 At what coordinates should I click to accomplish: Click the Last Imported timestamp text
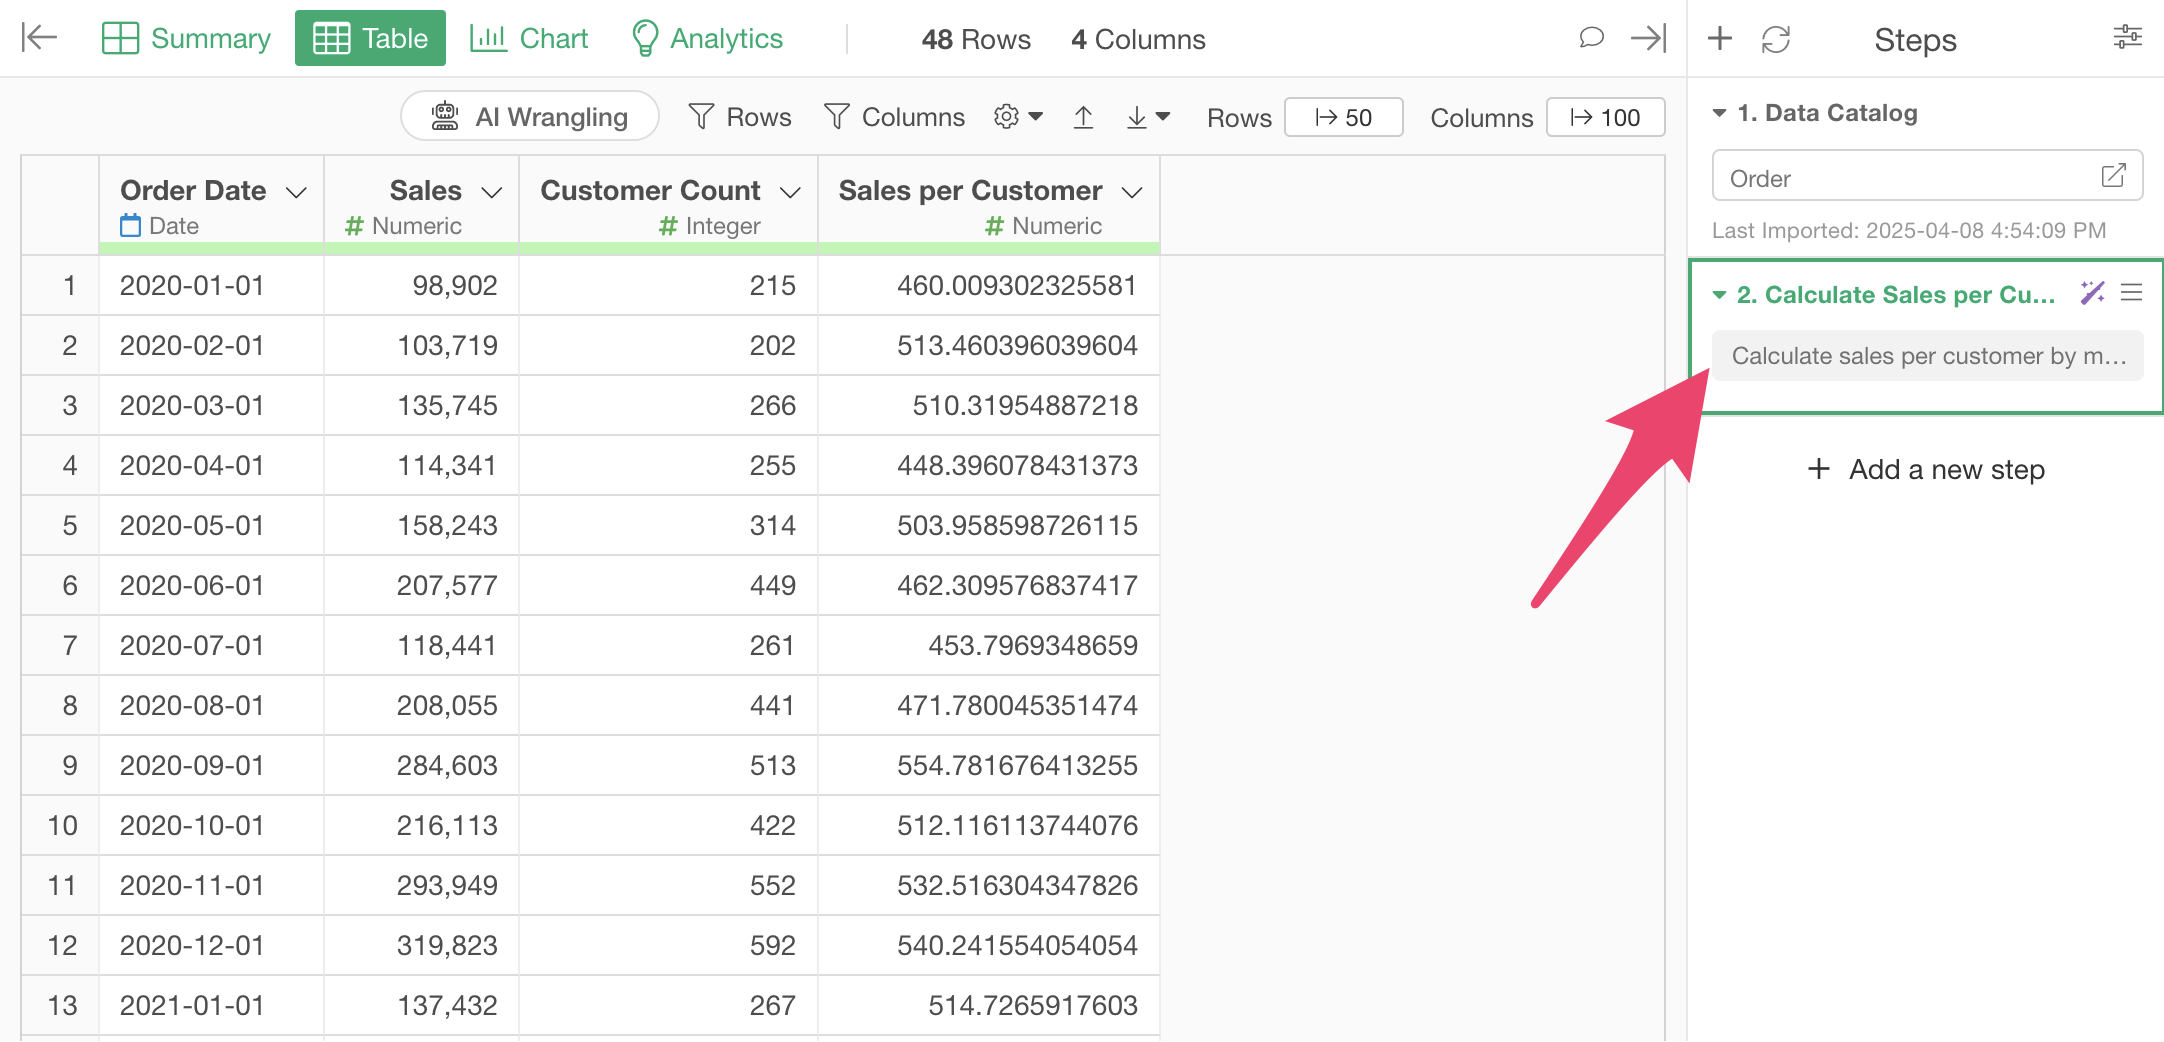coord(1909,230)
